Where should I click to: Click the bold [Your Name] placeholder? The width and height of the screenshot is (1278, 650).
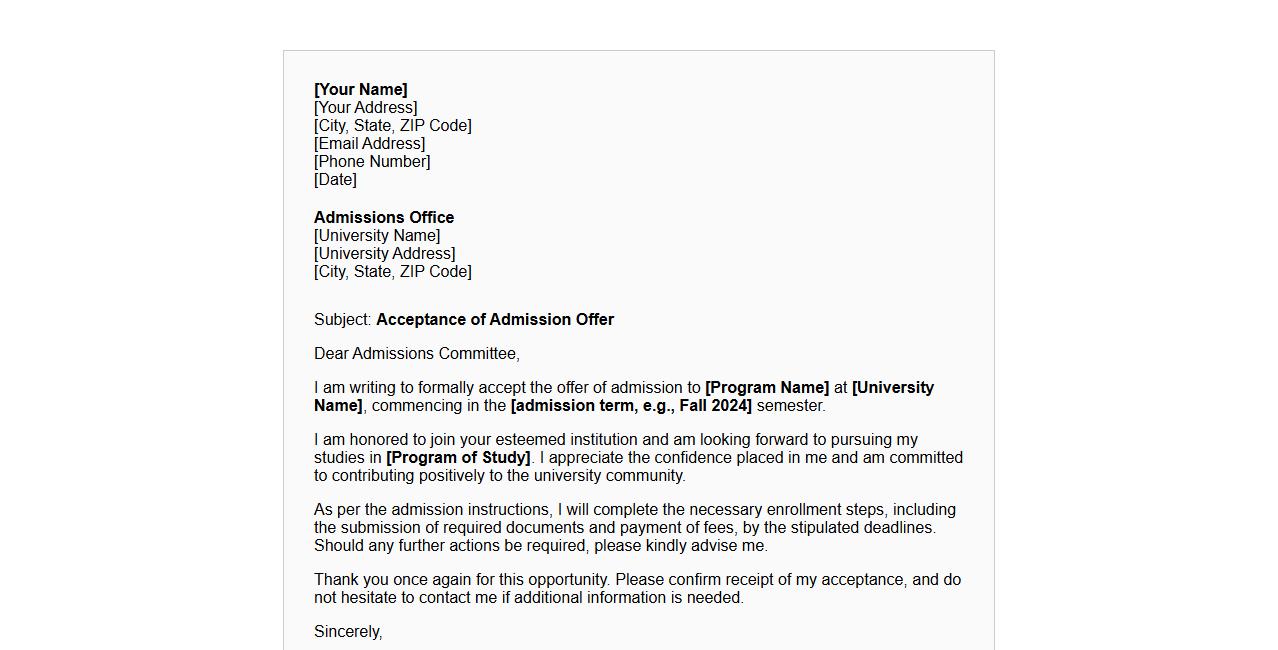pos(360,90)
